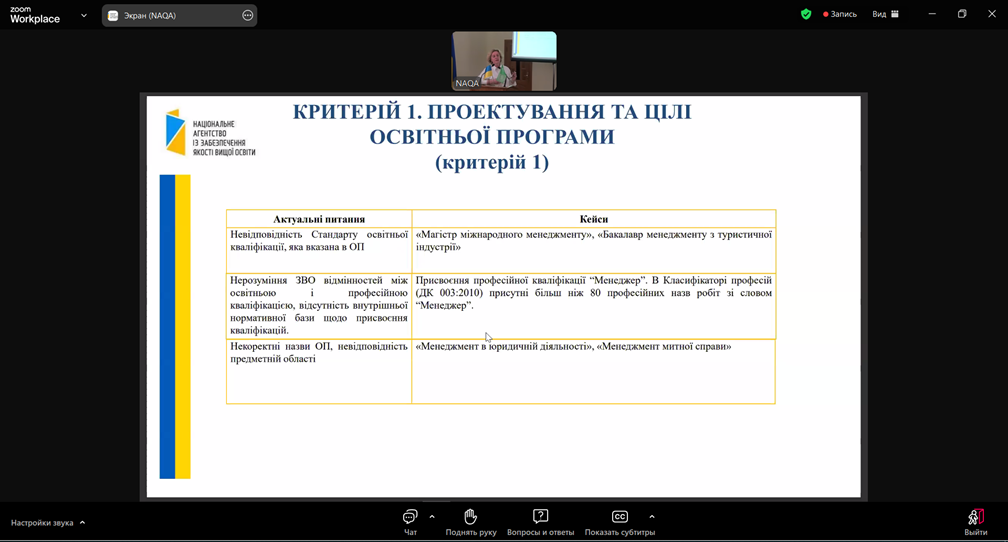Select the Экран (NAQA) screen share tab
The height and width of the screenshot is (542, 1008).
[179, 15]
